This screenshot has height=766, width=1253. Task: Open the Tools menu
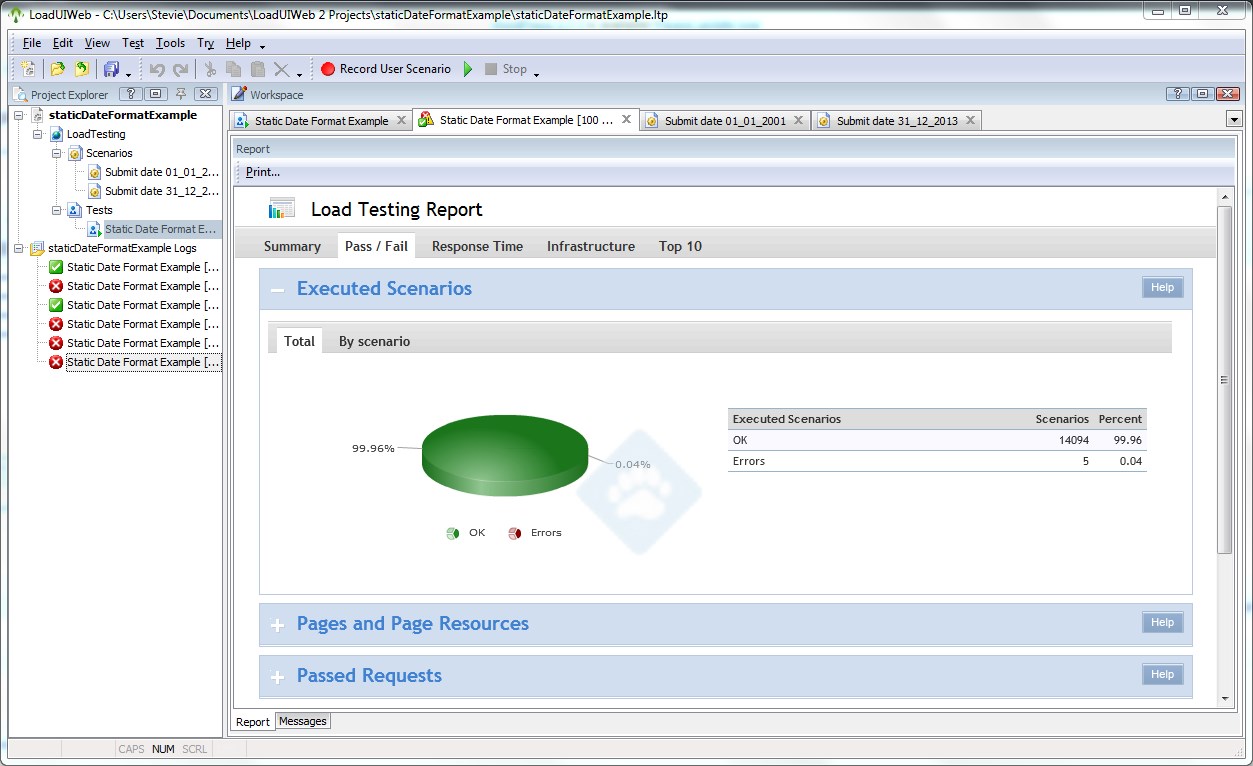point(170,43)
